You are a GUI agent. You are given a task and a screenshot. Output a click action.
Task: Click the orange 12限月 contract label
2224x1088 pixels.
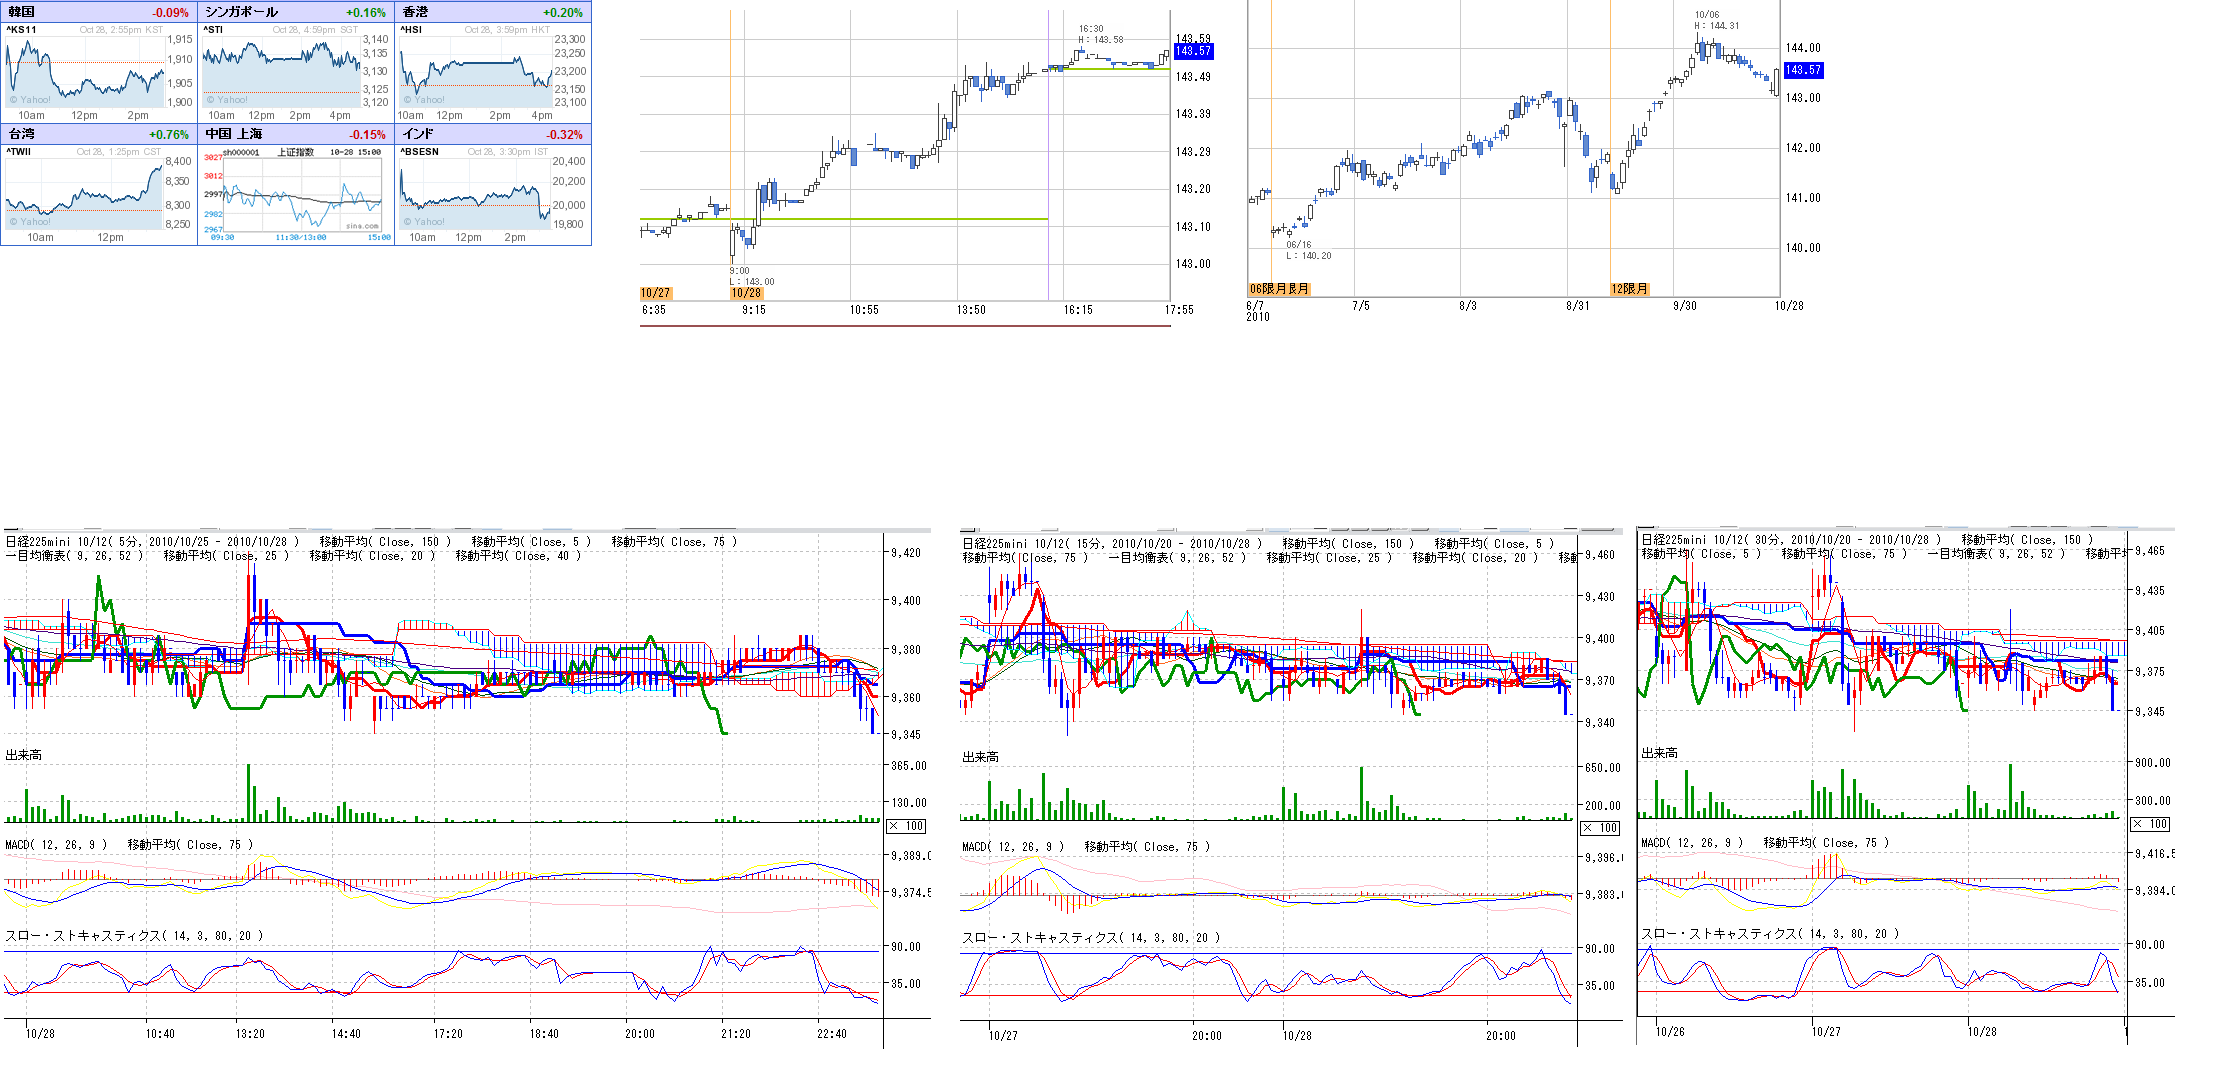[1628, 289]
